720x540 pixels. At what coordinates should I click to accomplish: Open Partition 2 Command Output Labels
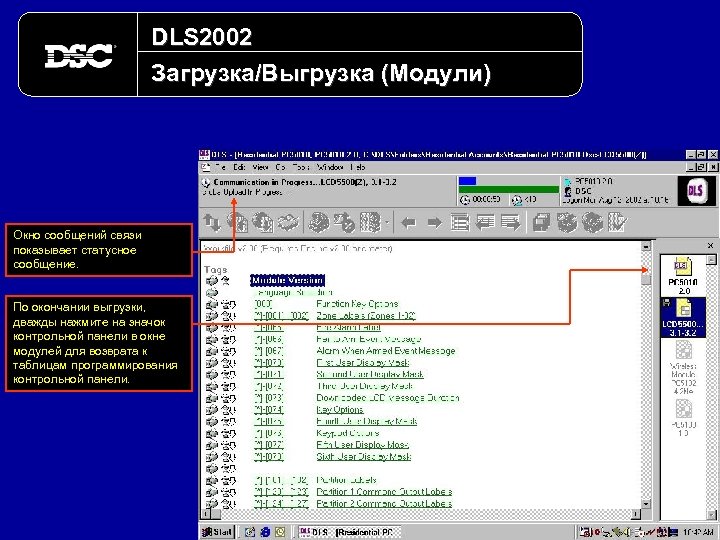coord(384,504)
